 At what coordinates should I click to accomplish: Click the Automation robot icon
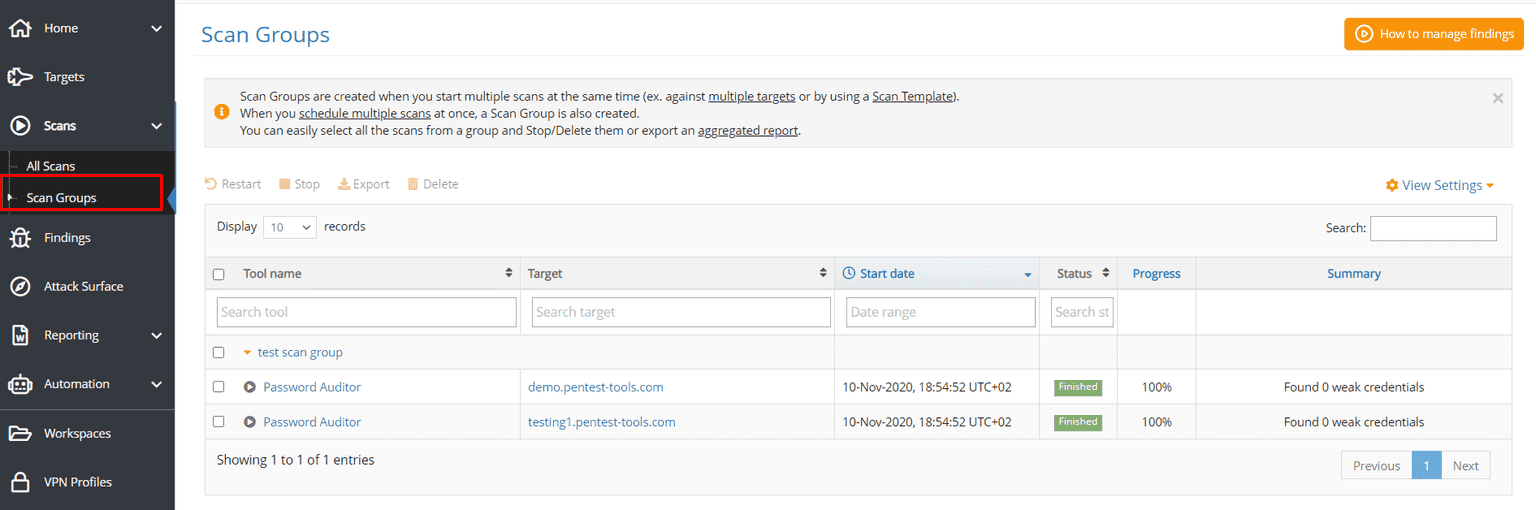tap(20, 384)
